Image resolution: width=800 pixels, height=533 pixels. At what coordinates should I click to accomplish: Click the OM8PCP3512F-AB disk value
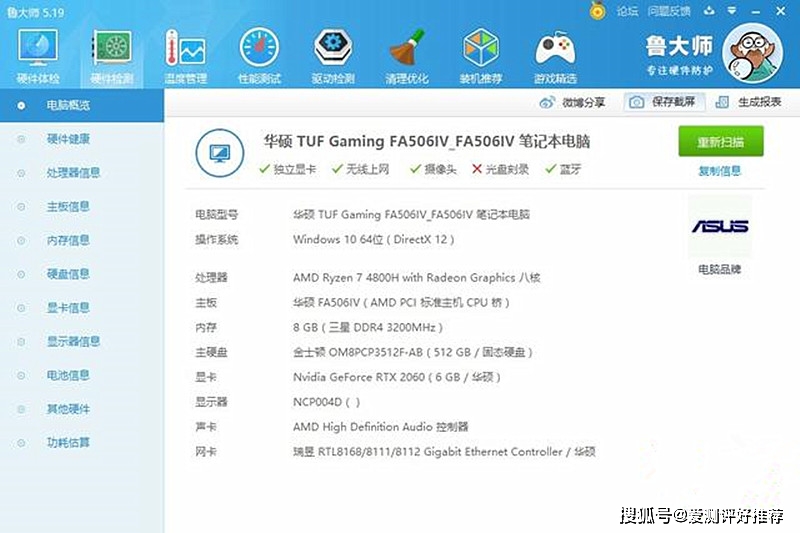click(413, 352)
